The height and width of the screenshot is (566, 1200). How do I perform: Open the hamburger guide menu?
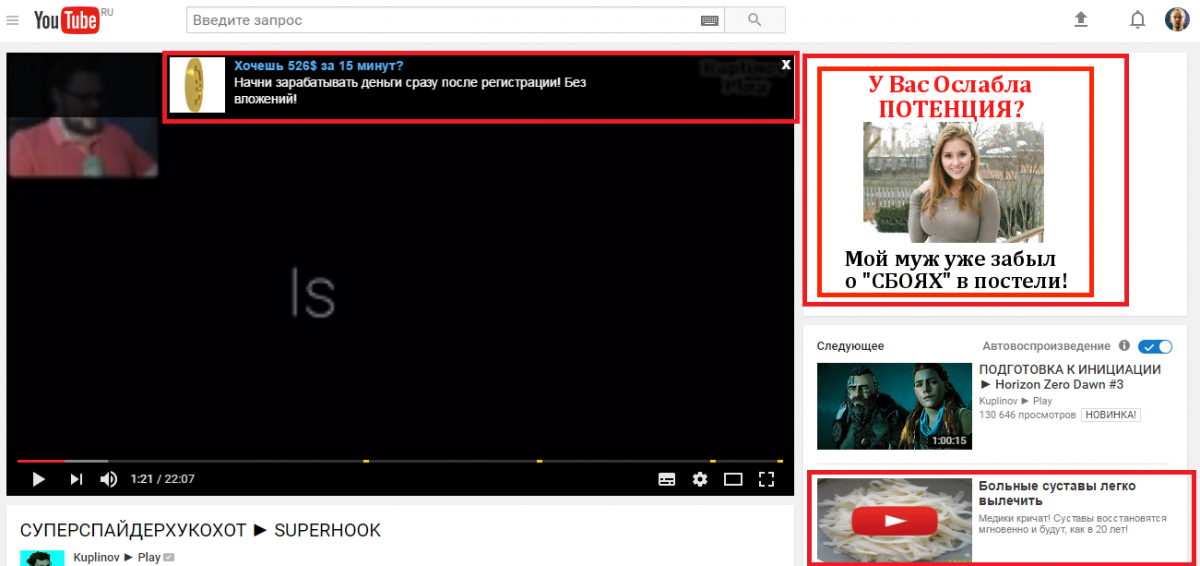[x=12, y=20]
